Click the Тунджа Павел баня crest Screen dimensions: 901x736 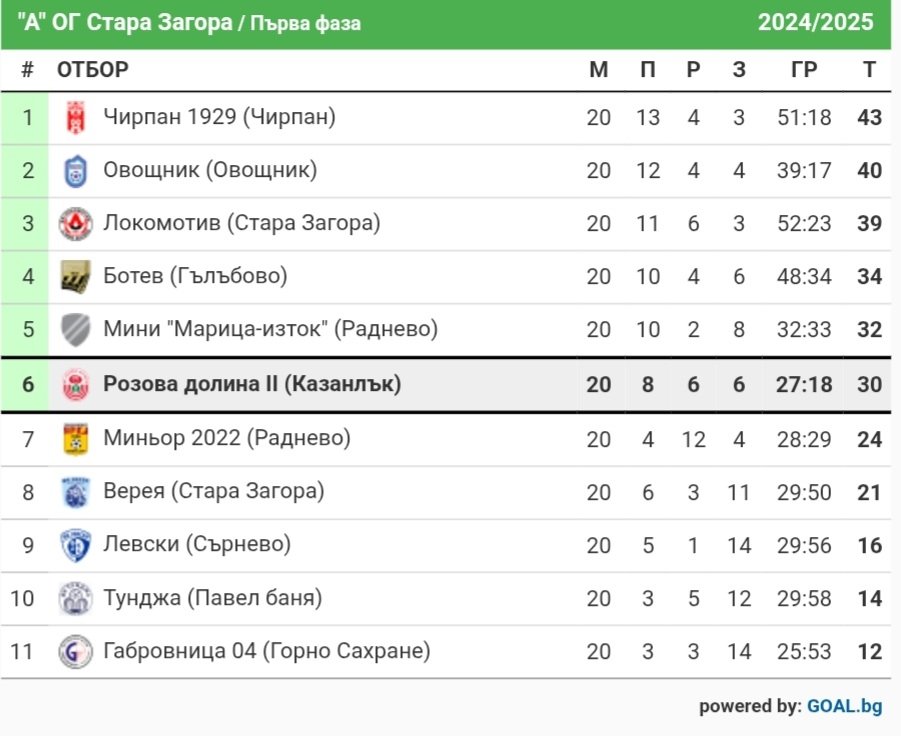[76, 599]
